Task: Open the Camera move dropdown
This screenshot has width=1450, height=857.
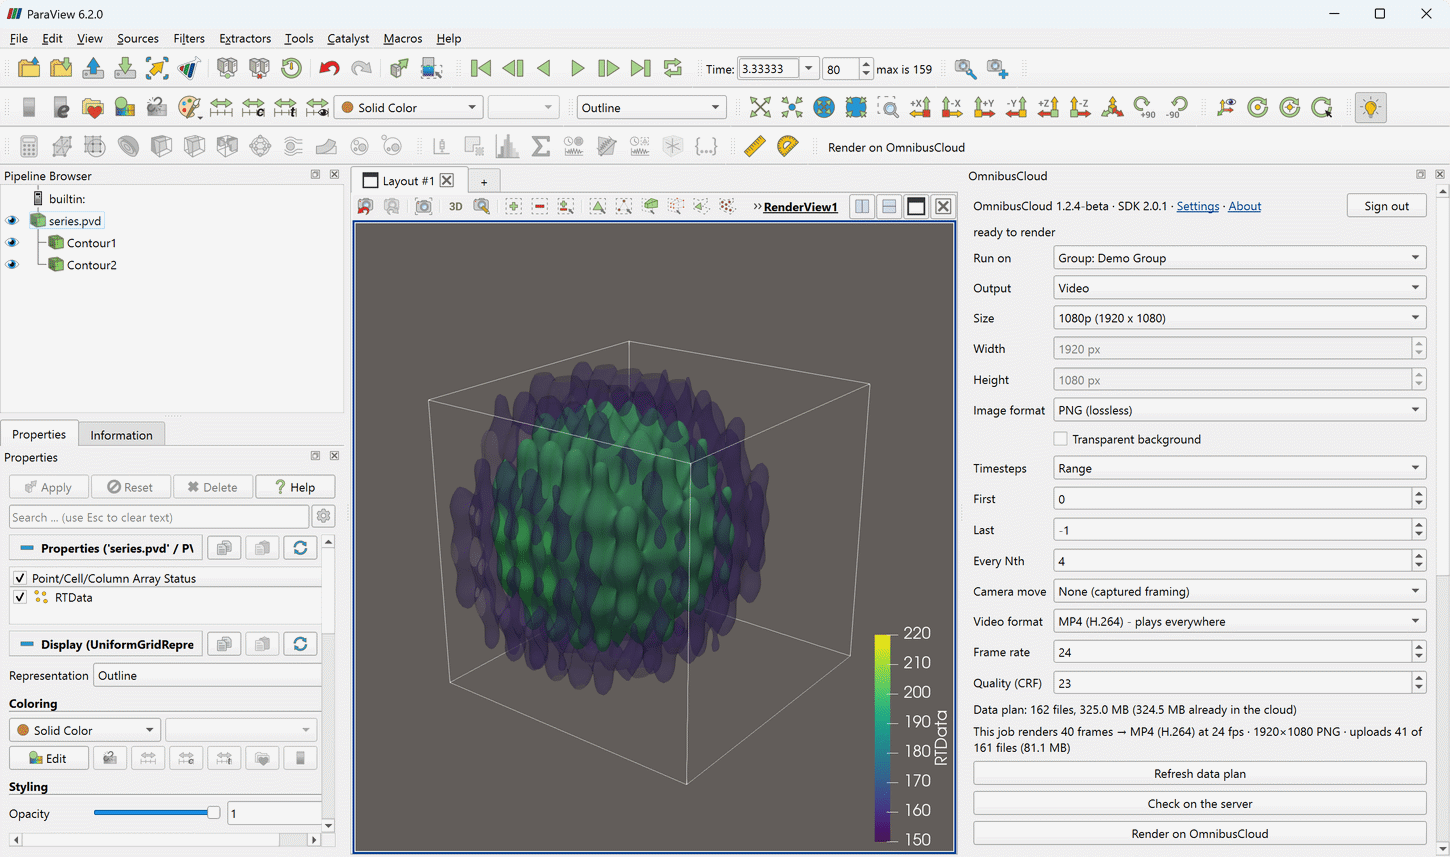Action: pyautogui.click(x=1239, y=591)
